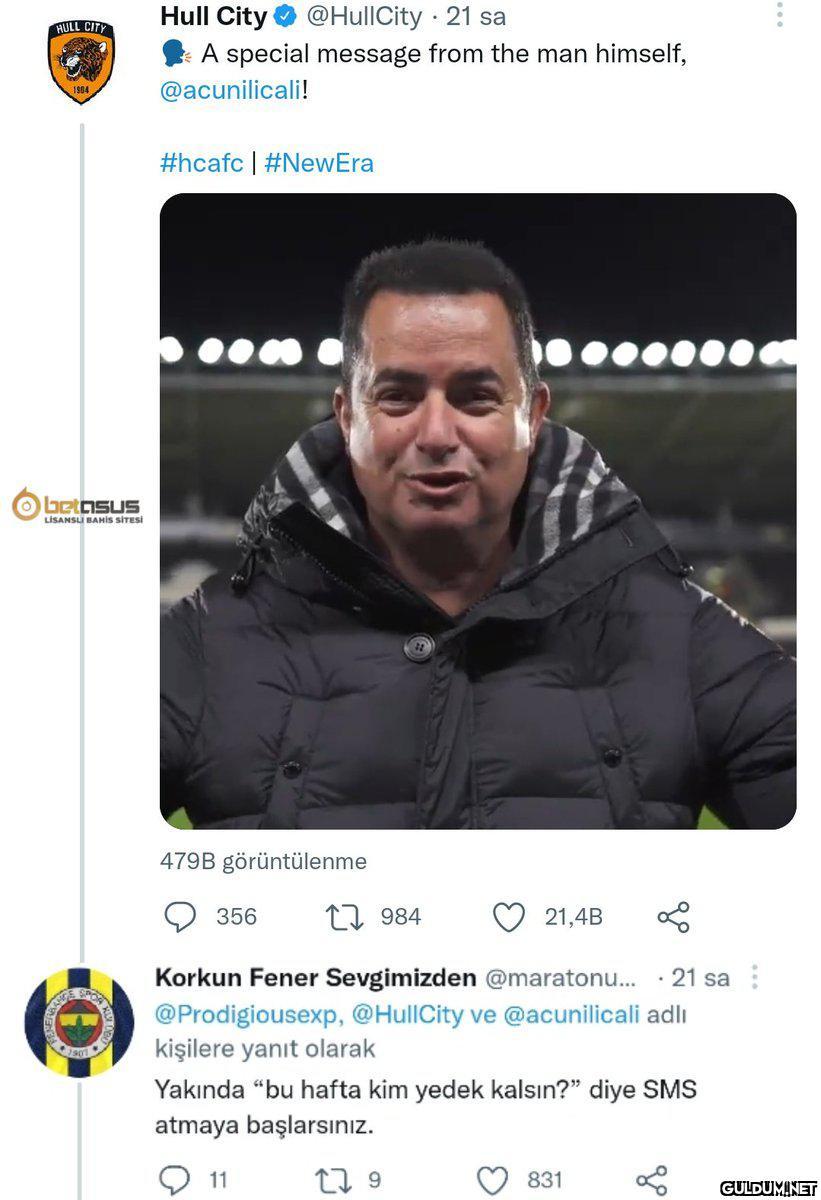Open the #NewEra hashtag

(319, 163)
